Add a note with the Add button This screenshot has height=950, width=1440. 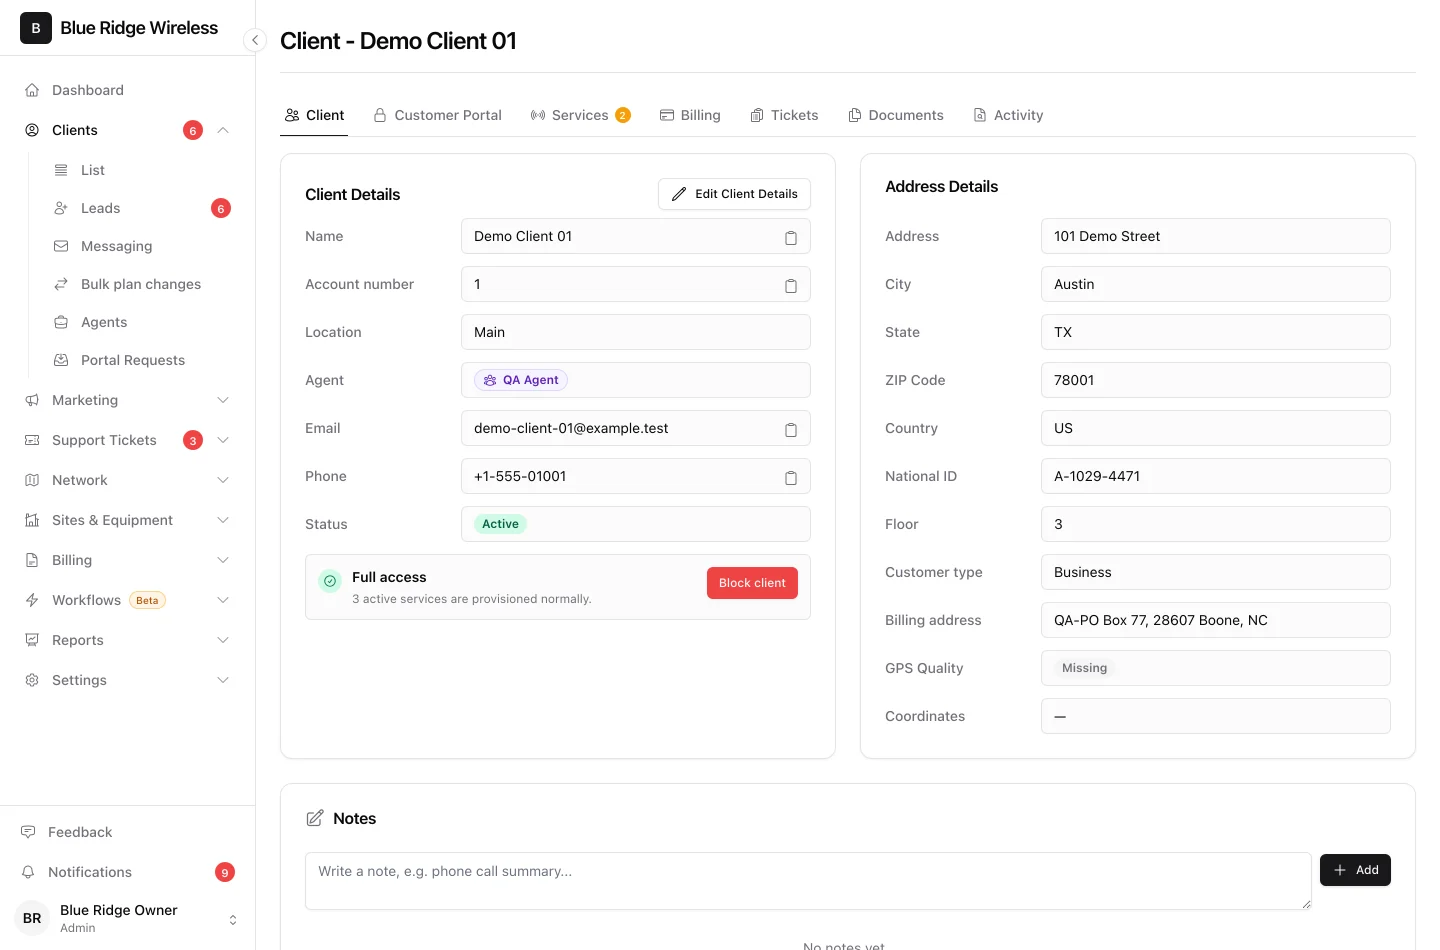(1355, 870)
